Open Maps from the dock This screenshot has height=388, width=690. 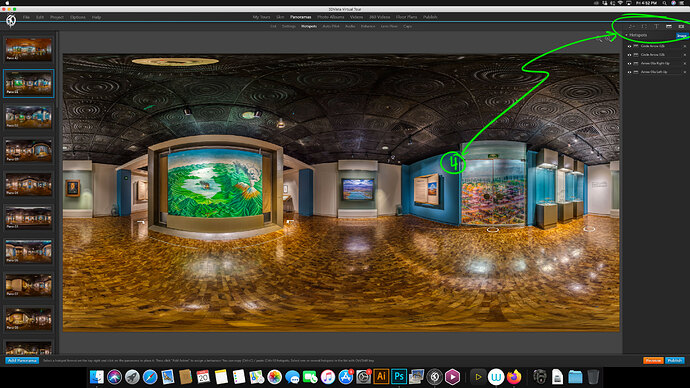click(257, 377)
